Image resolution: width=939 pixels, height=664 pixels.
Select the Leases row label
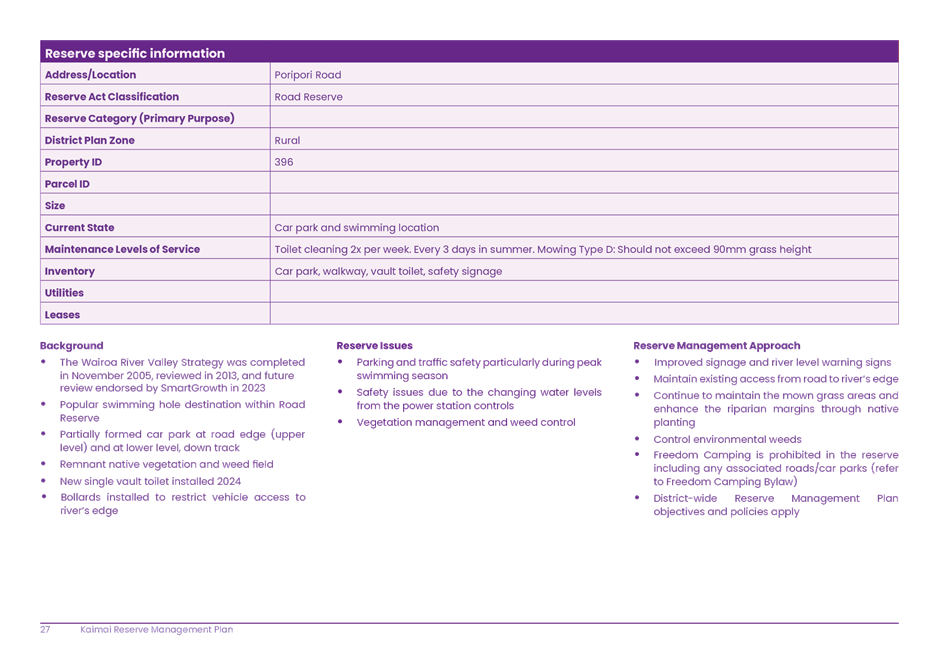click(62, 315)
